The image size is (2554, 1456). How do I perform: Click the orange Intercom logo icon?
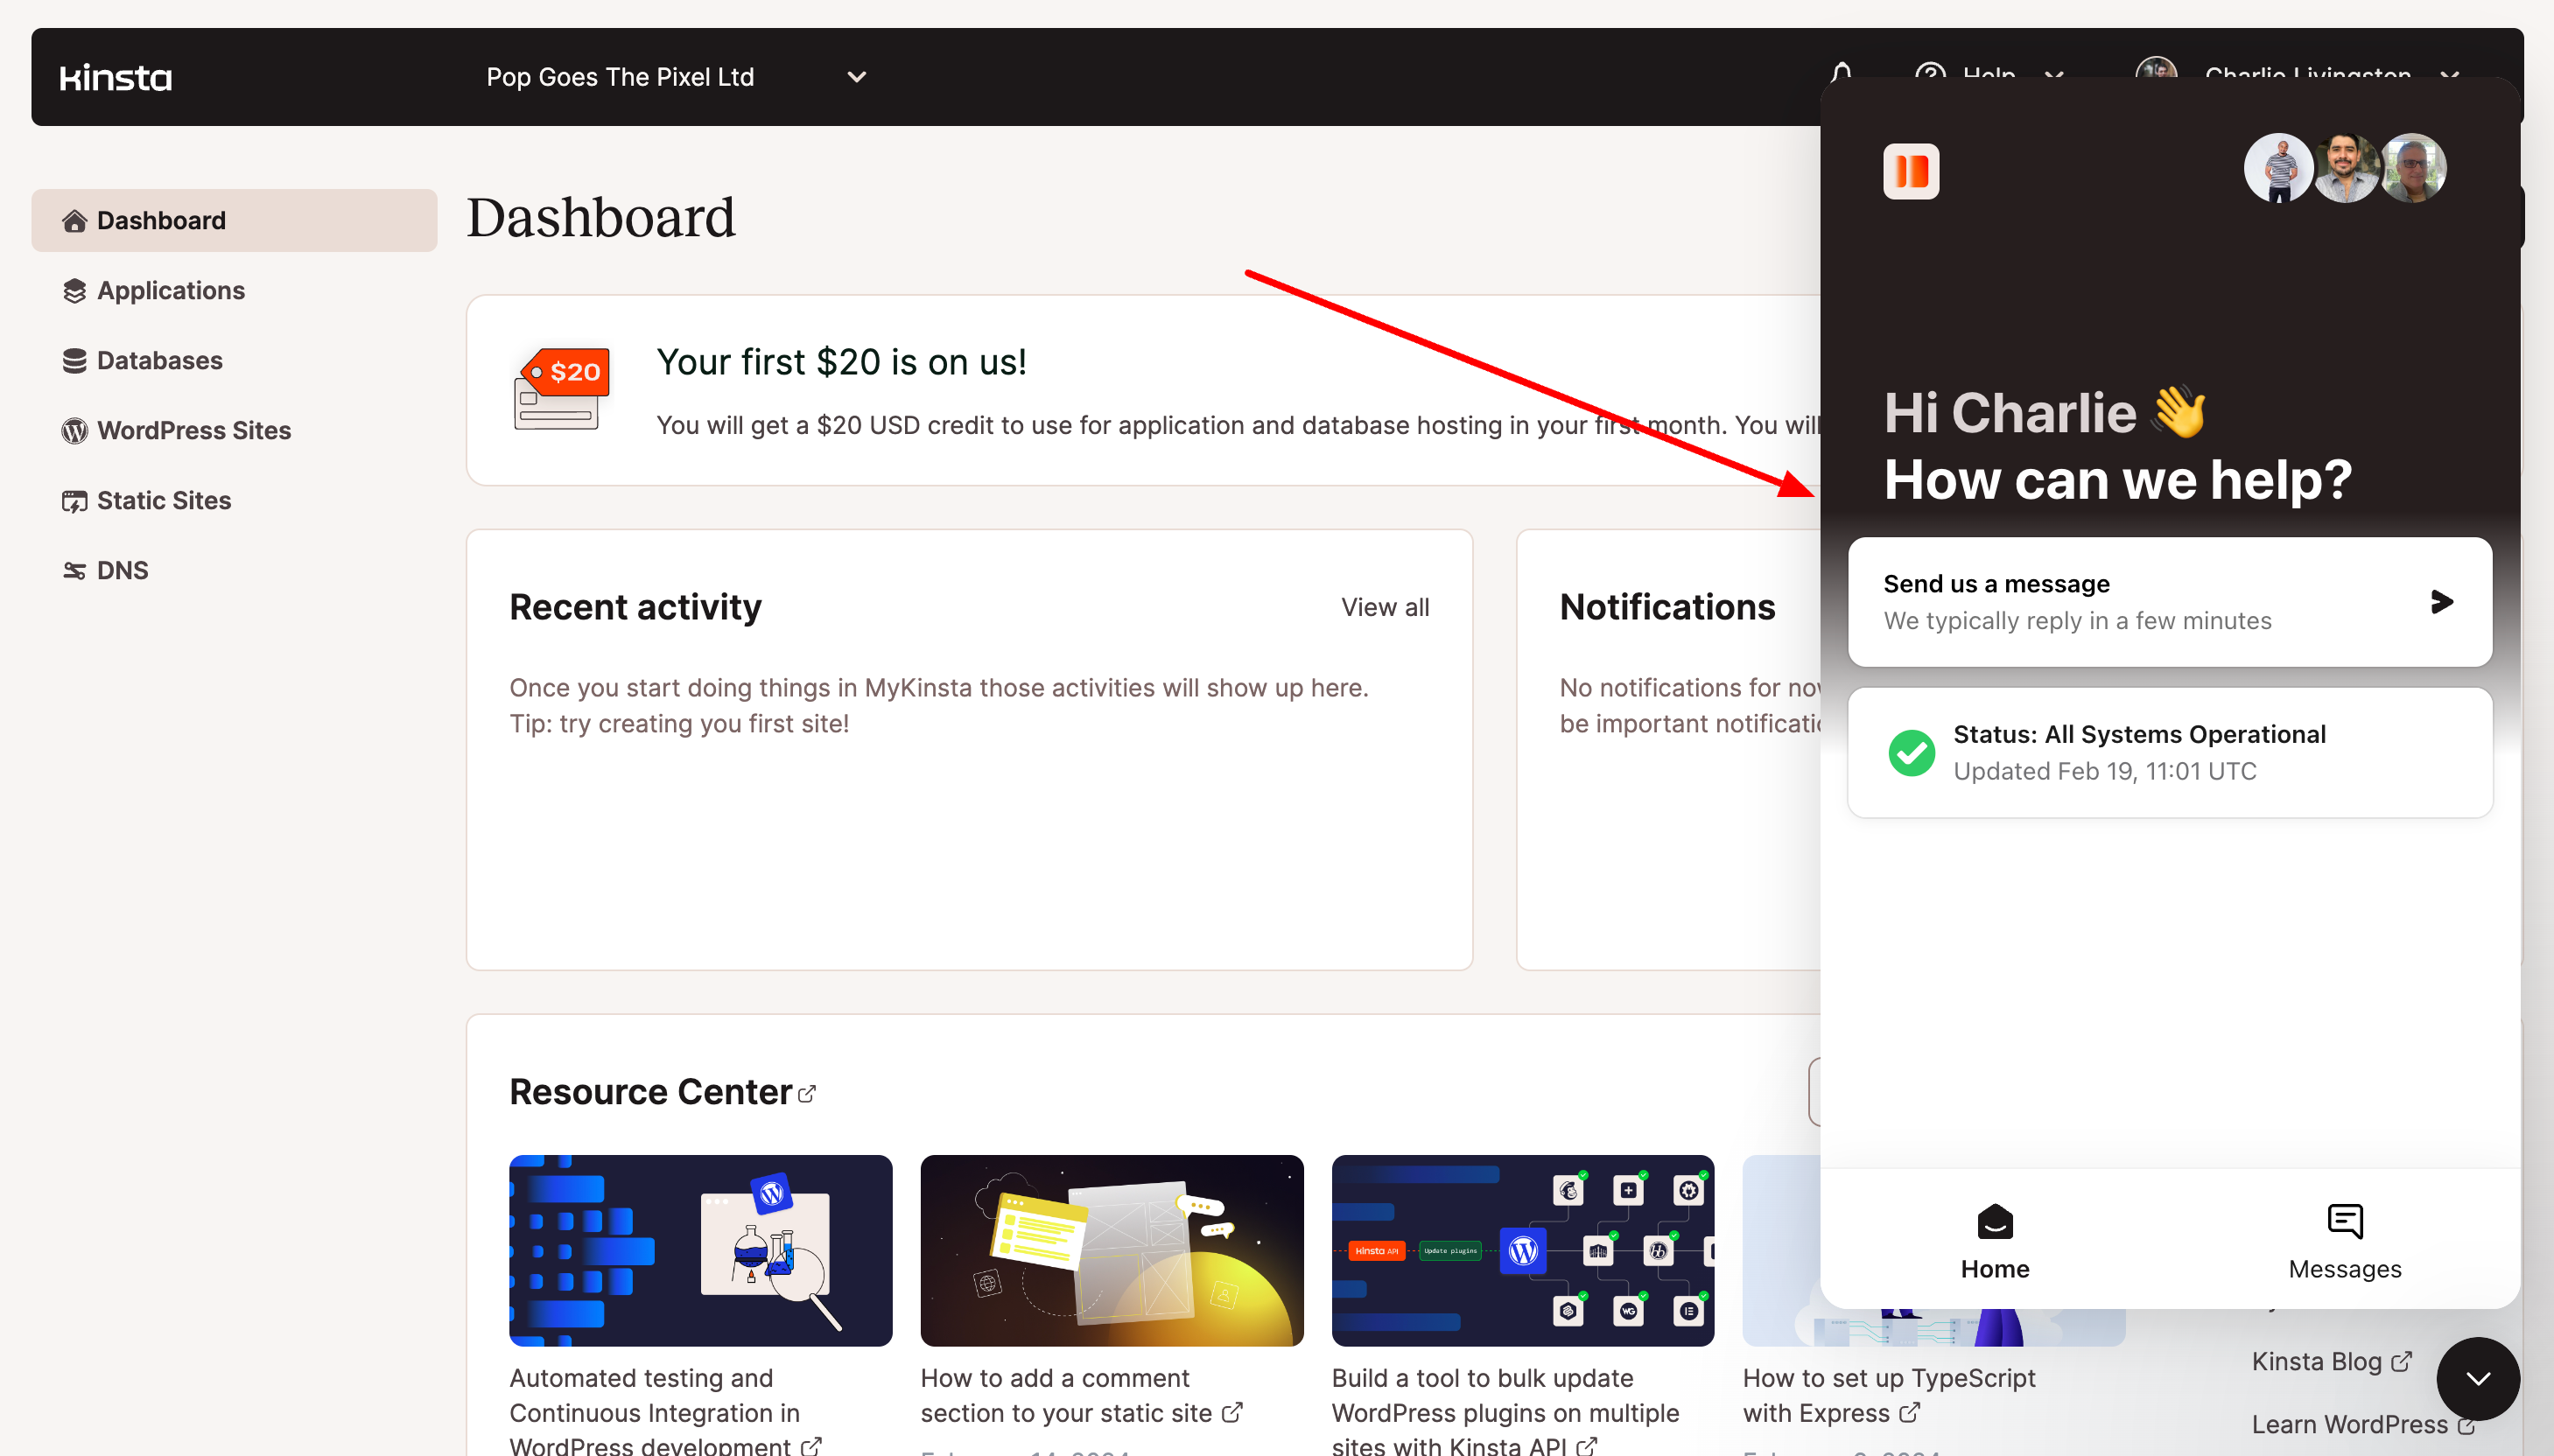(x=1910, y=171)
